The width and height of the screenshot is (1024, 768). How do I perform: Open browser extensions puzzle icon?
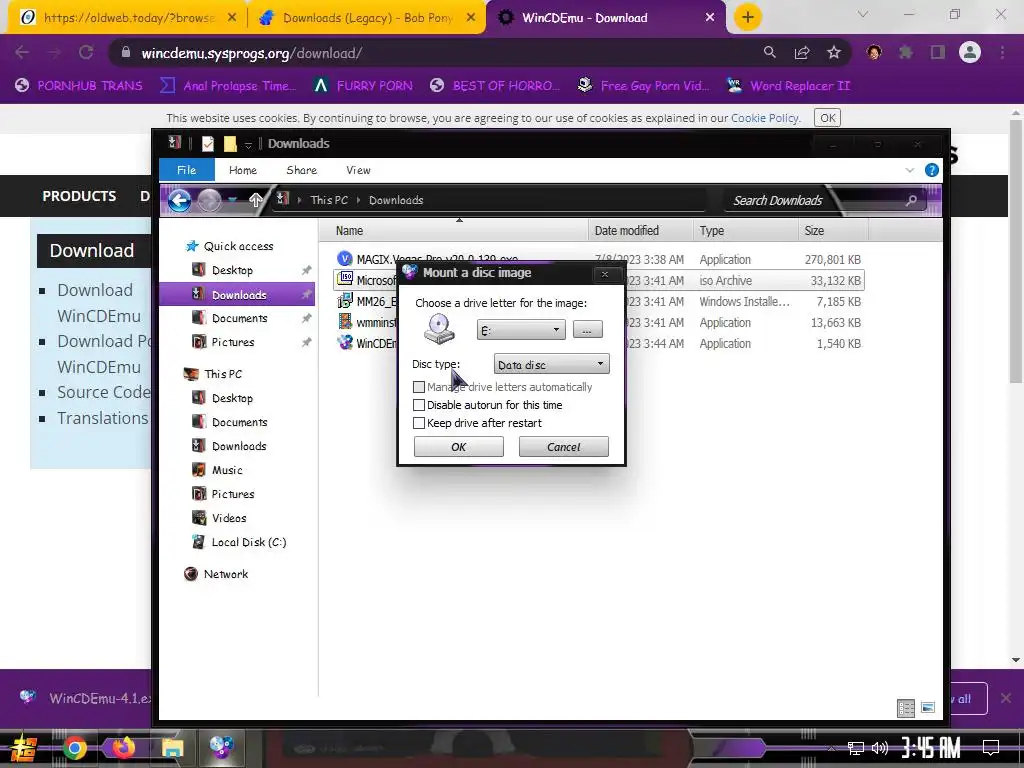[906, 52]
